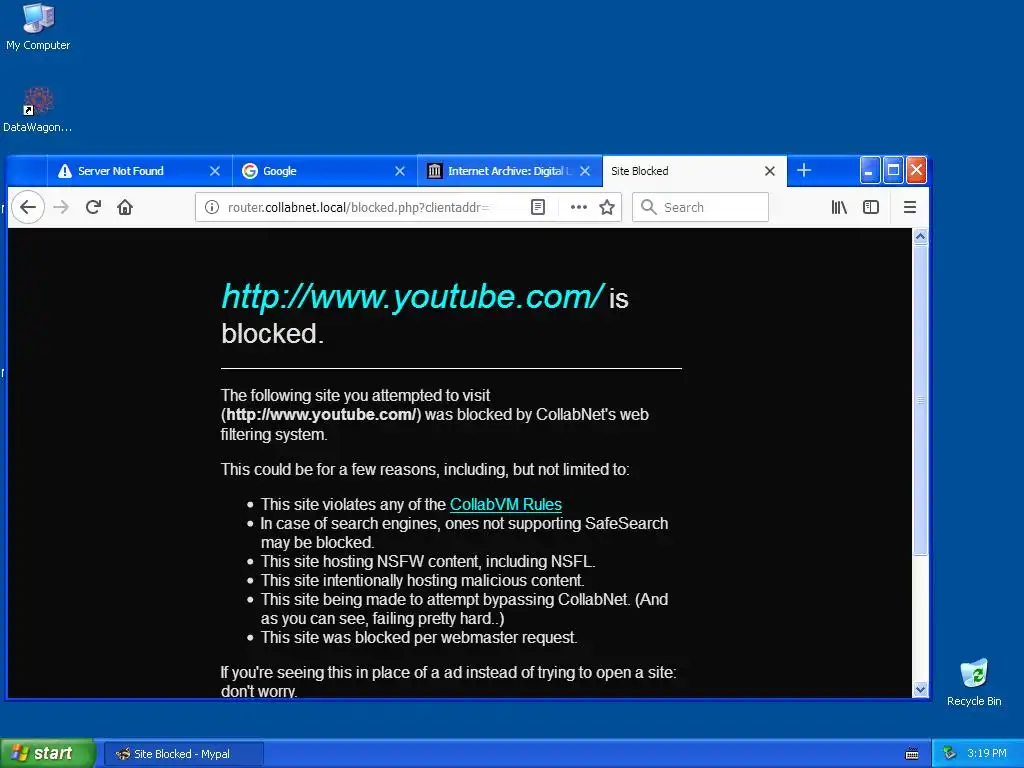
Task: Switch to the Internet Archive tab
Action: click(509, 171)
